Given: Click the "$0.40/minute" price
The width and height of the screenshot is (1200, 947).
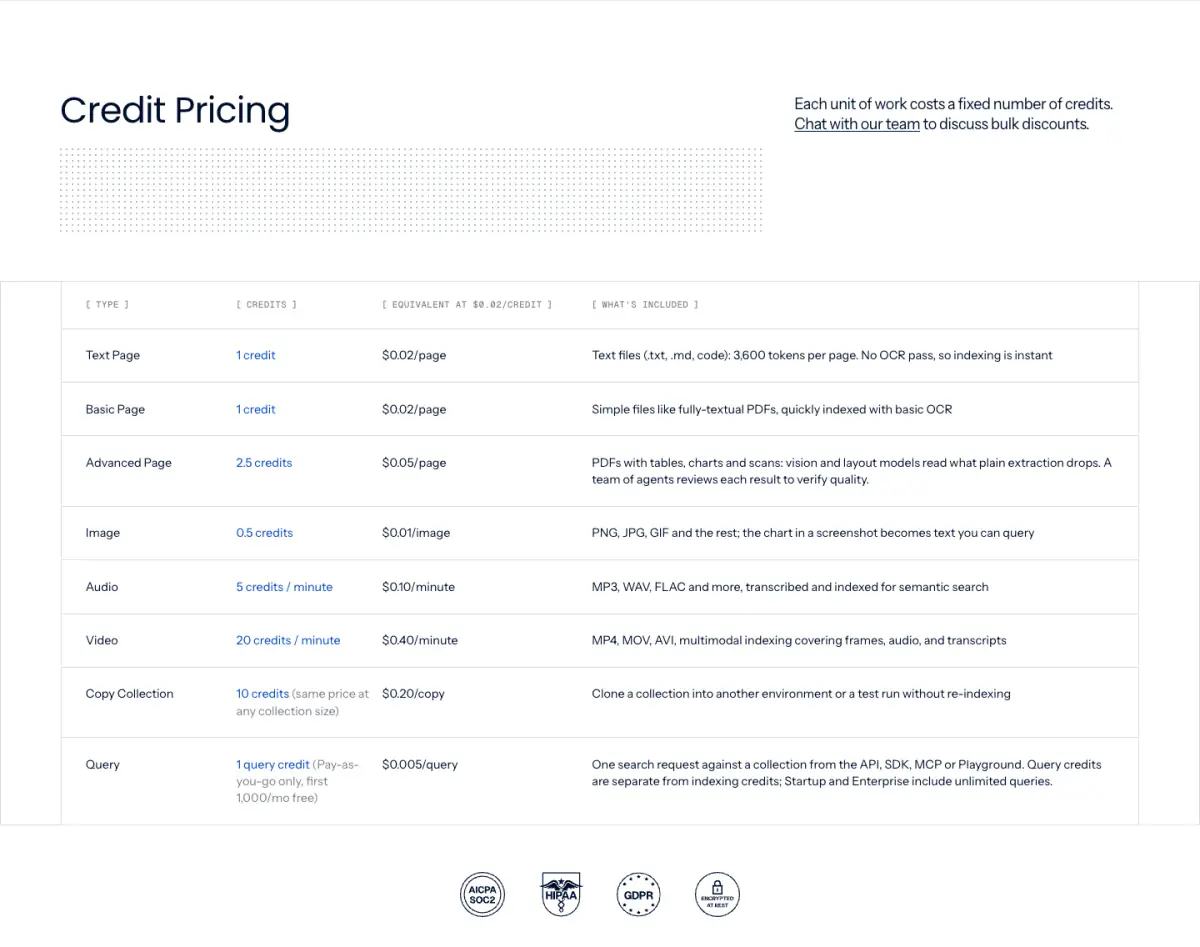Looking at the screenshot, I should tap(420, 640).
